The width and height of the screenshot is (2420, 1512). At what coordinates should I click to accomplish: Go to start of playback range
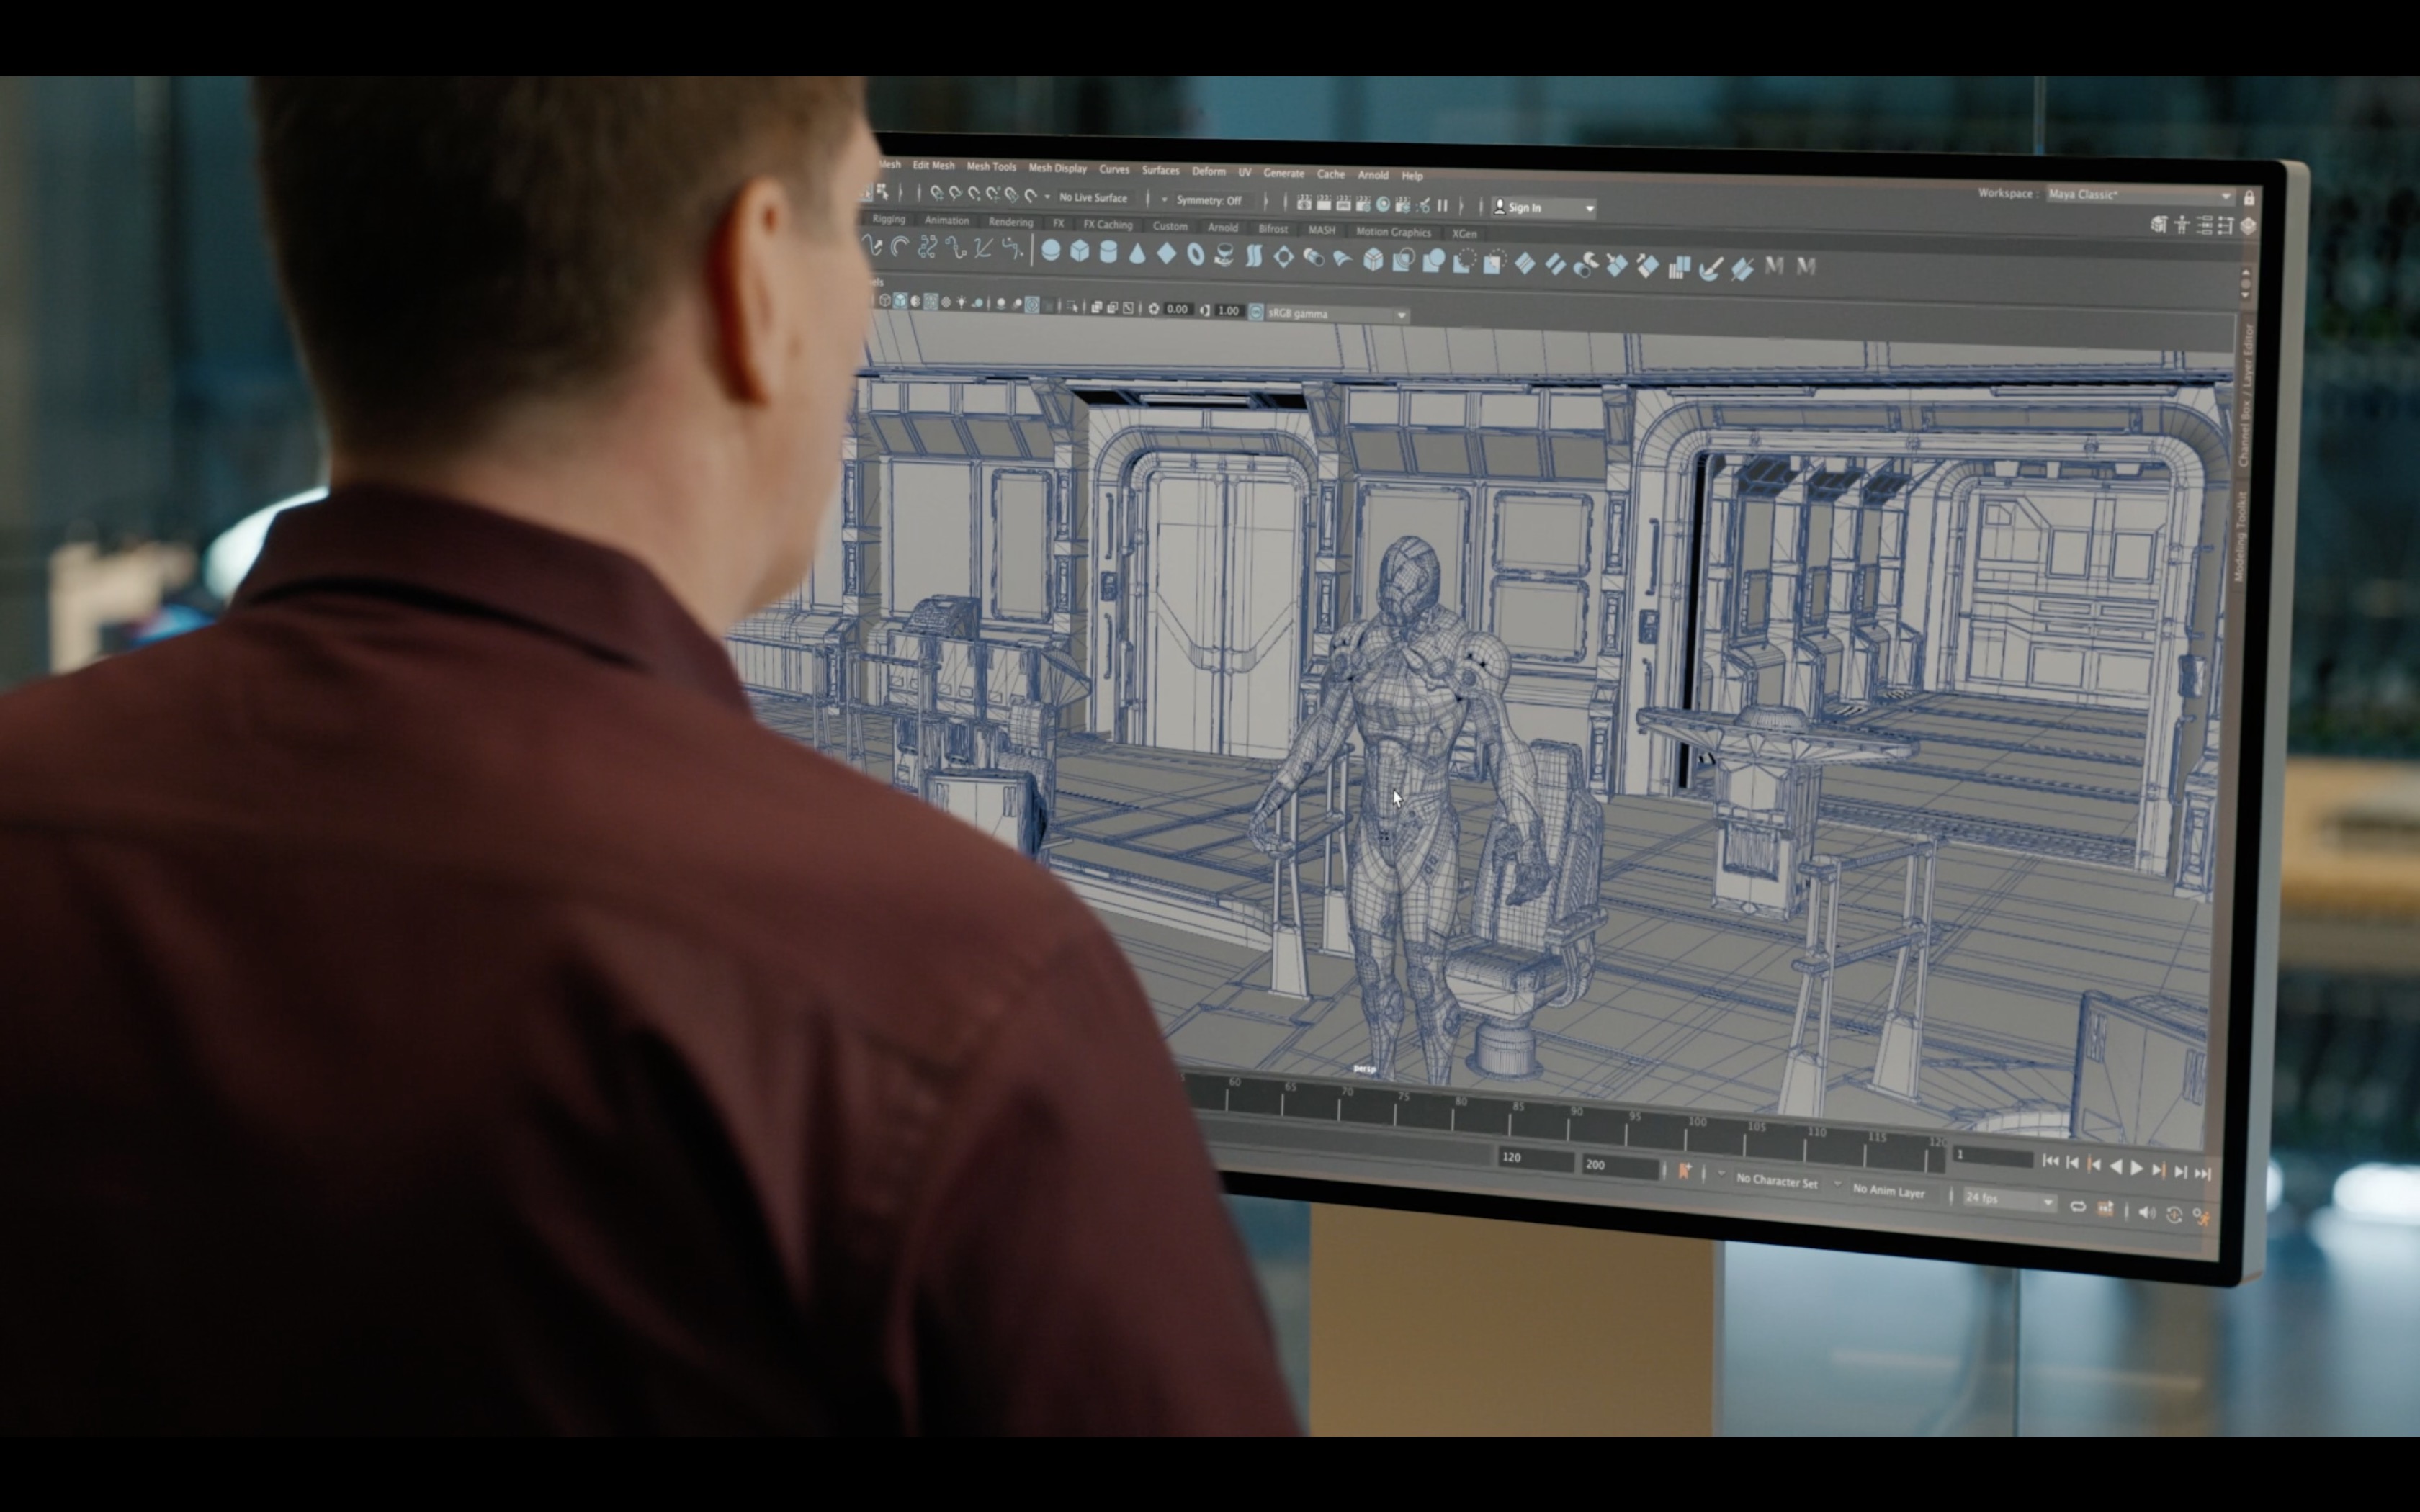click(2050, 1162)
